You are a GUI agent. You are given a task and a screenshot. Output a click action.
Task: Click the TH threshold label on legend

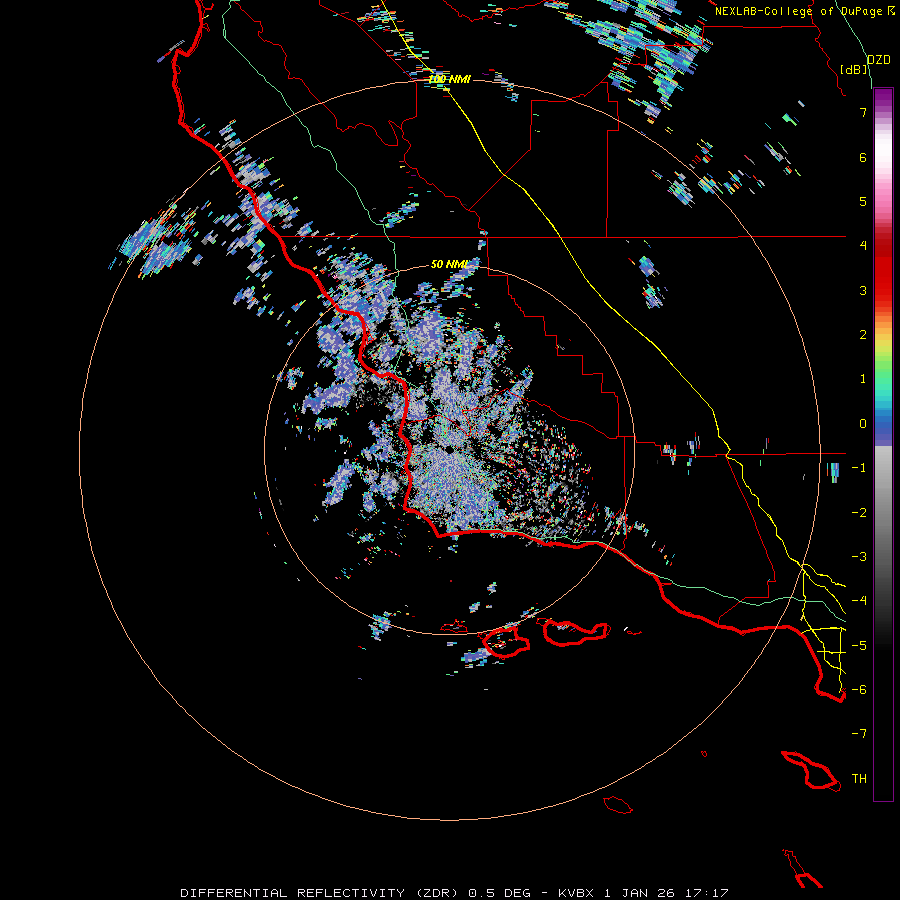point(859,779)
